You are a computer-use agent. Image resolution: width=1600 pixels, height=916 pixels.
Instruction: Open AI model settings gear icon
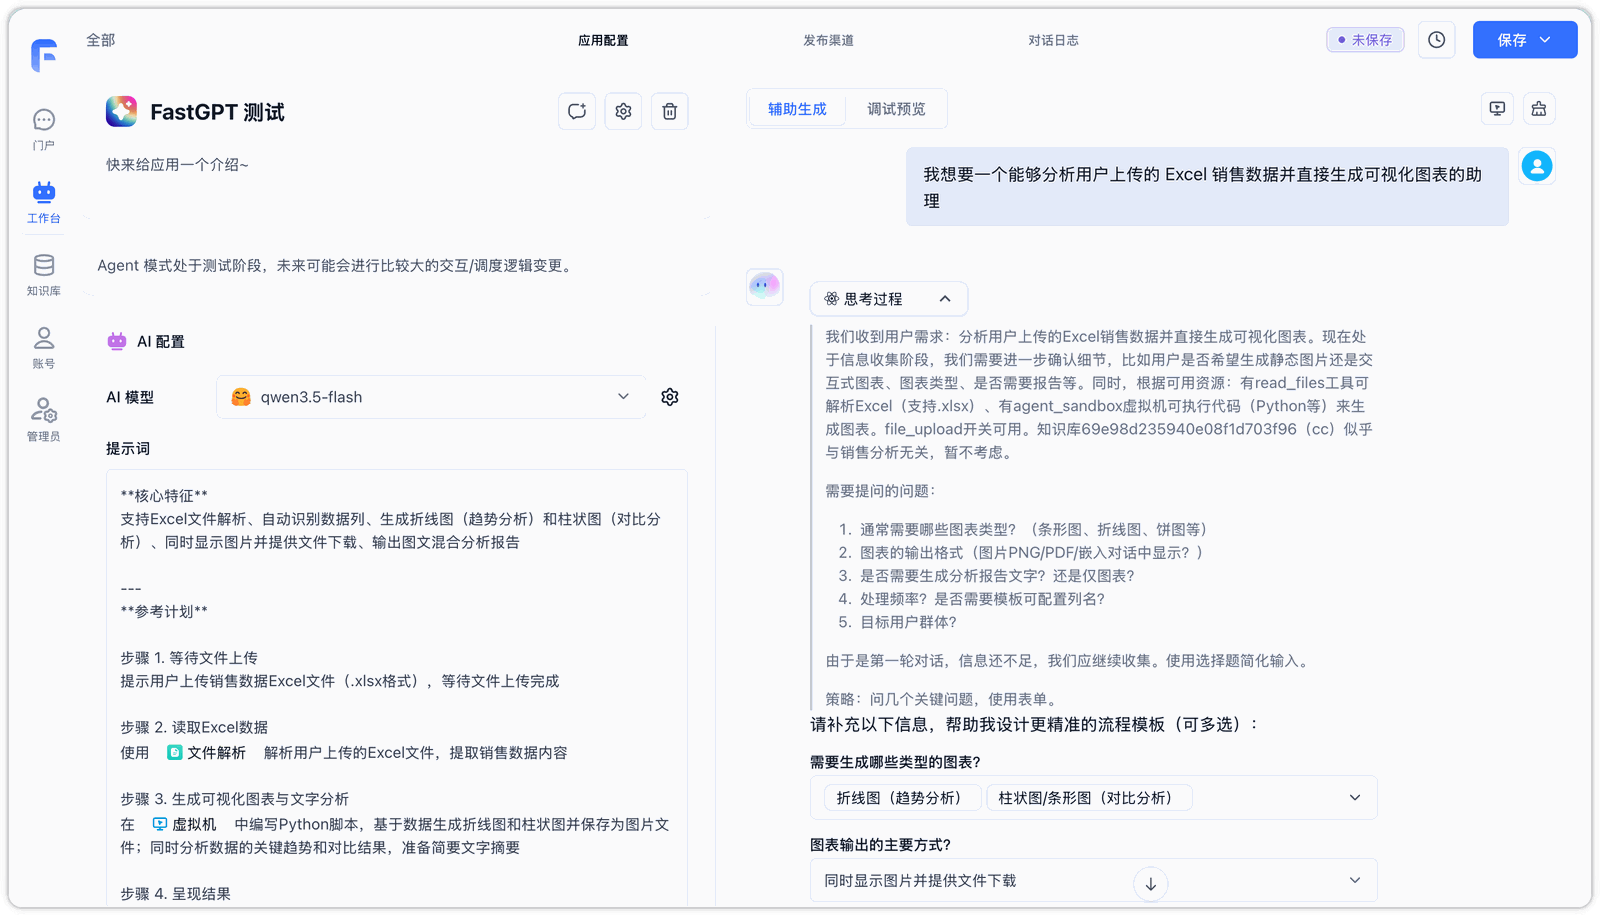point(670,397)
